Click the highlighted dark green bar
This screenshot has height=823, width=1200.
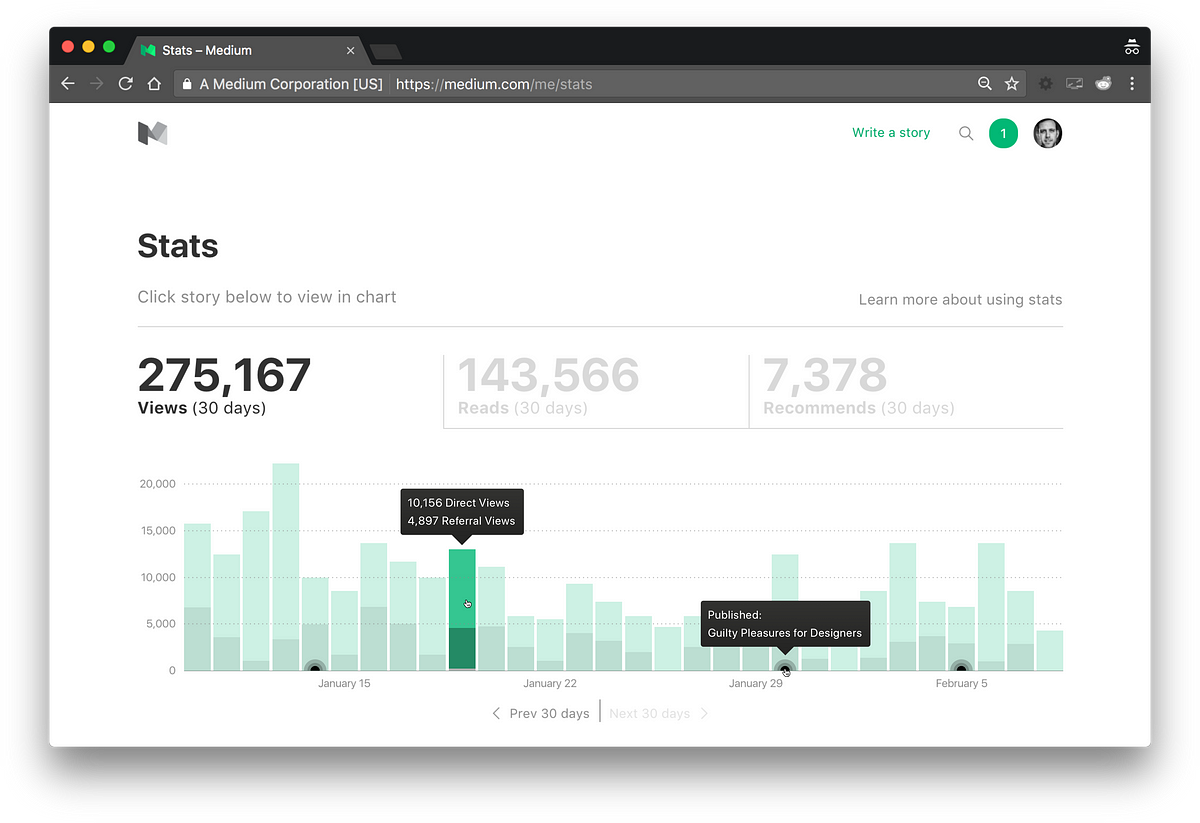(x=462, y=609)
